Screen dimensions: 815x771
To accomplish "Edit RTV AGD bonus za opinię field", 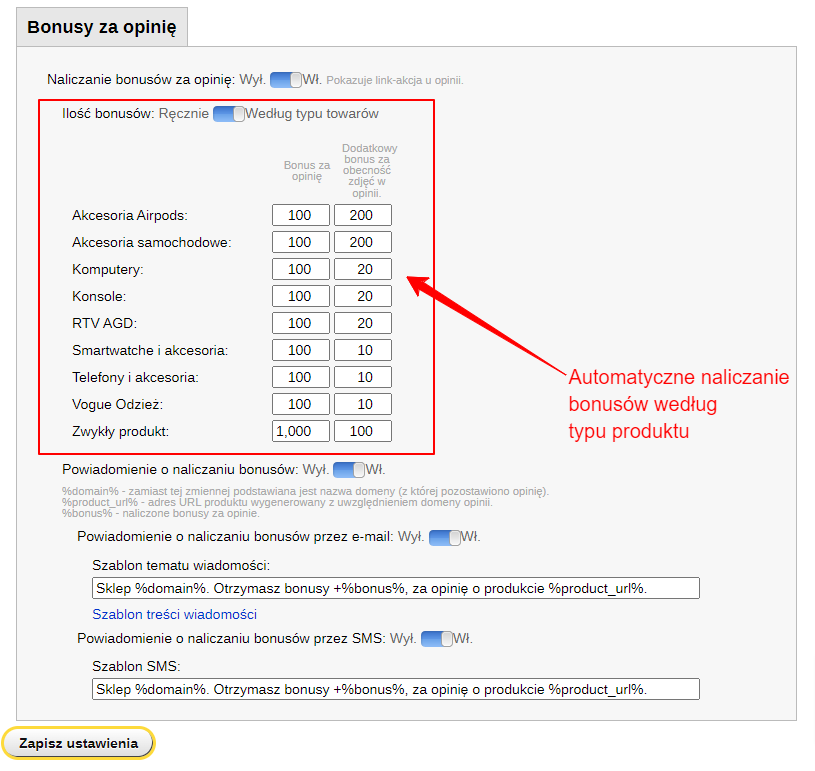I will tap(300, 323).
